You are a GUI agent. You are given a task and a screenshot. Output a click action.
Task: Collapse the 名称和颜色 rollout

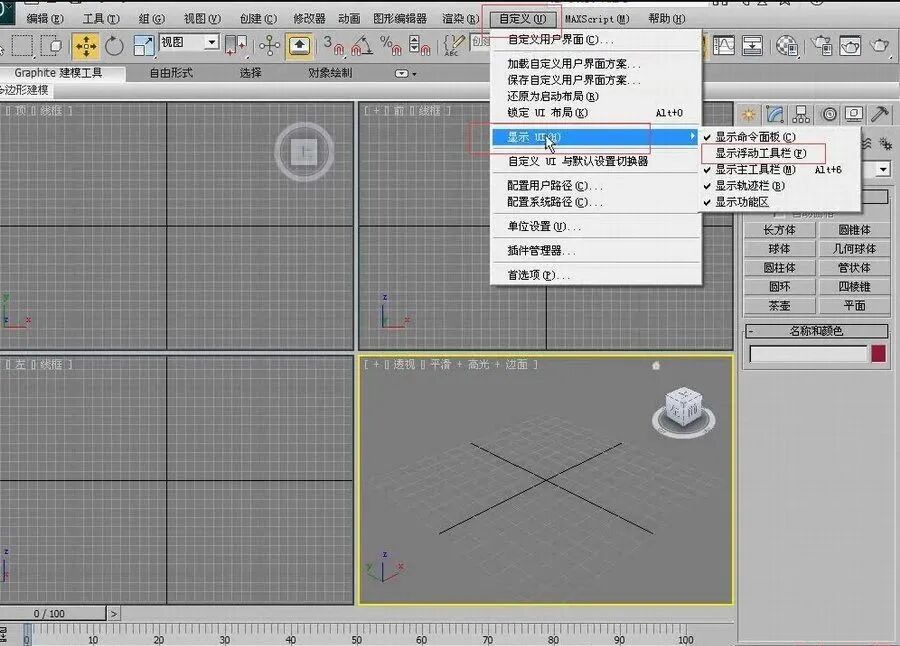point(816,331)
